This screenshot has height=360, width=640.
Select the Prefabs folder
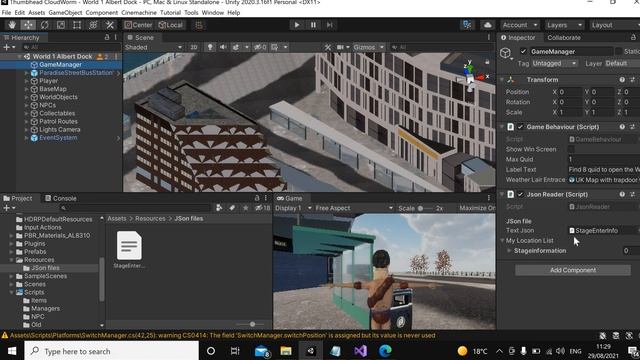pos(35,252)
